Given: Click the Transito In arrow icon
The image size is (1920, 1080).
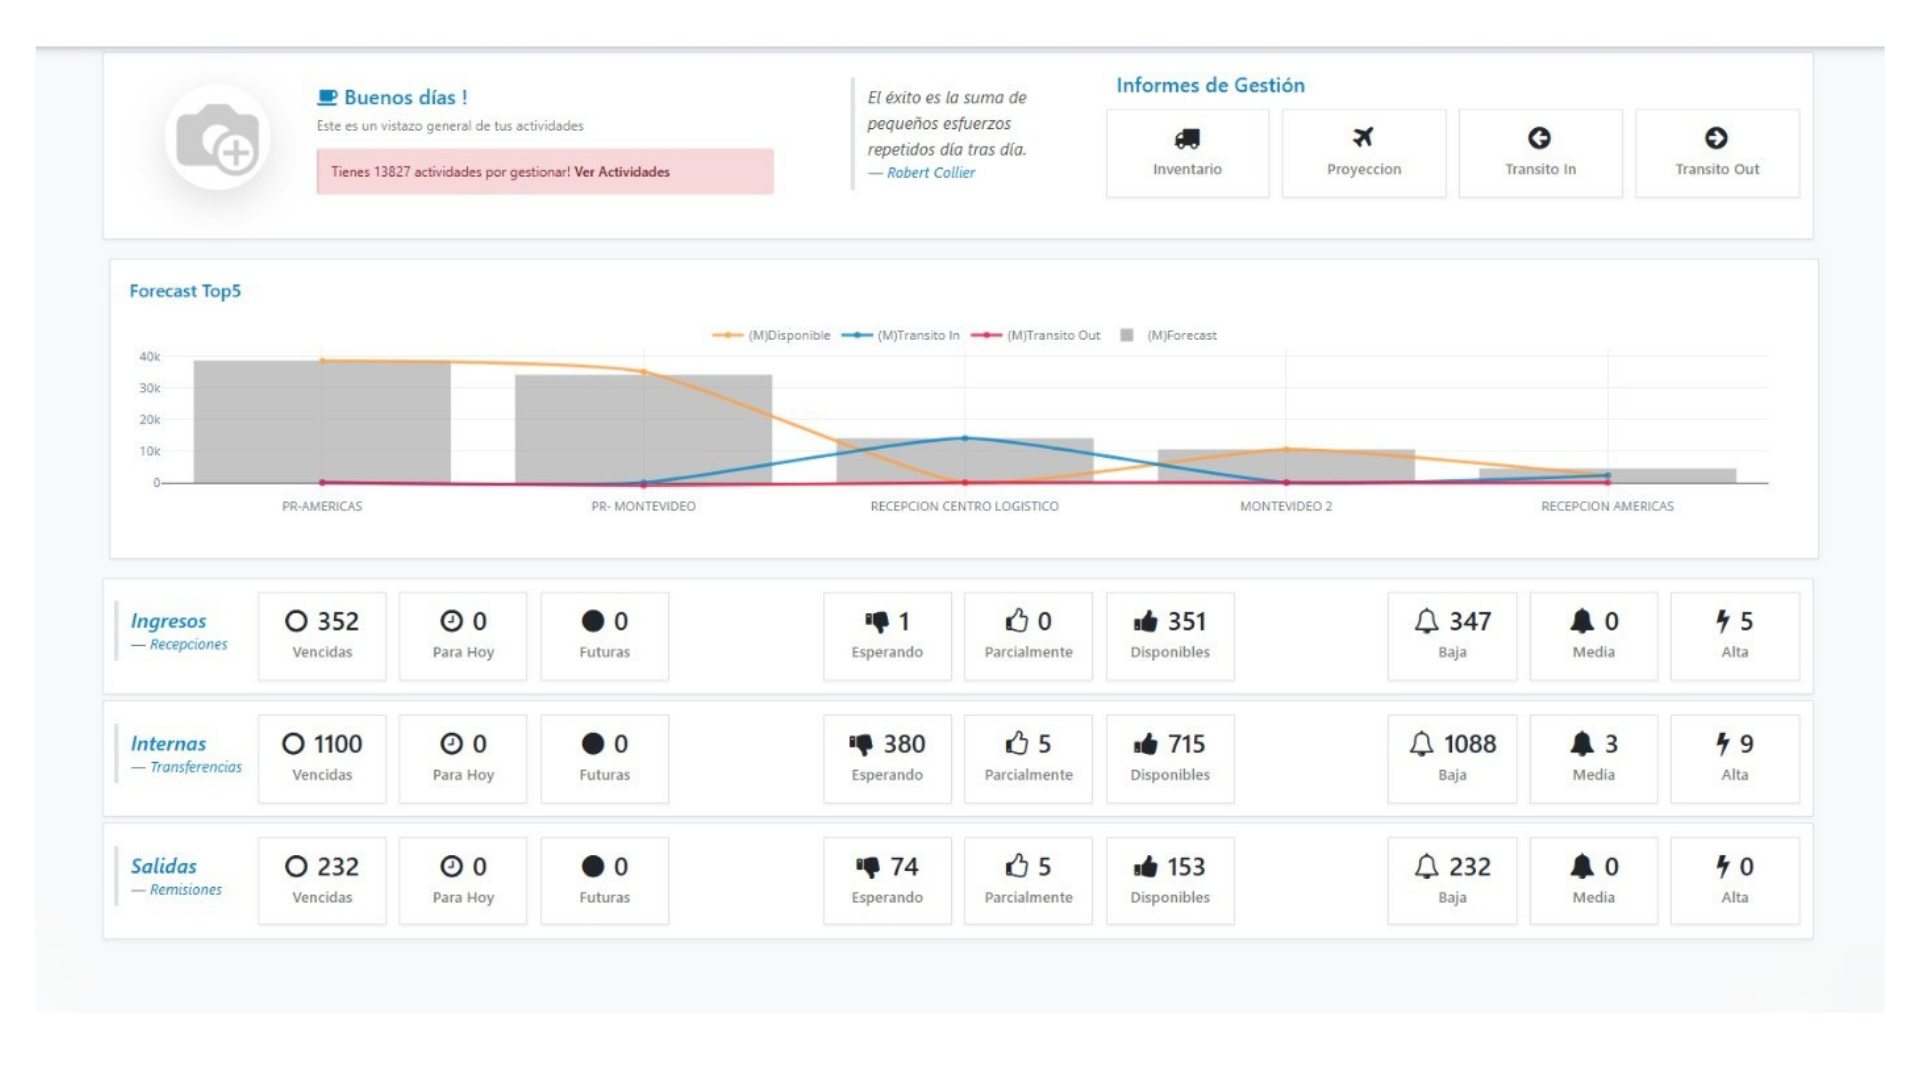Looking at the screenshot, I should [1539, 138].
